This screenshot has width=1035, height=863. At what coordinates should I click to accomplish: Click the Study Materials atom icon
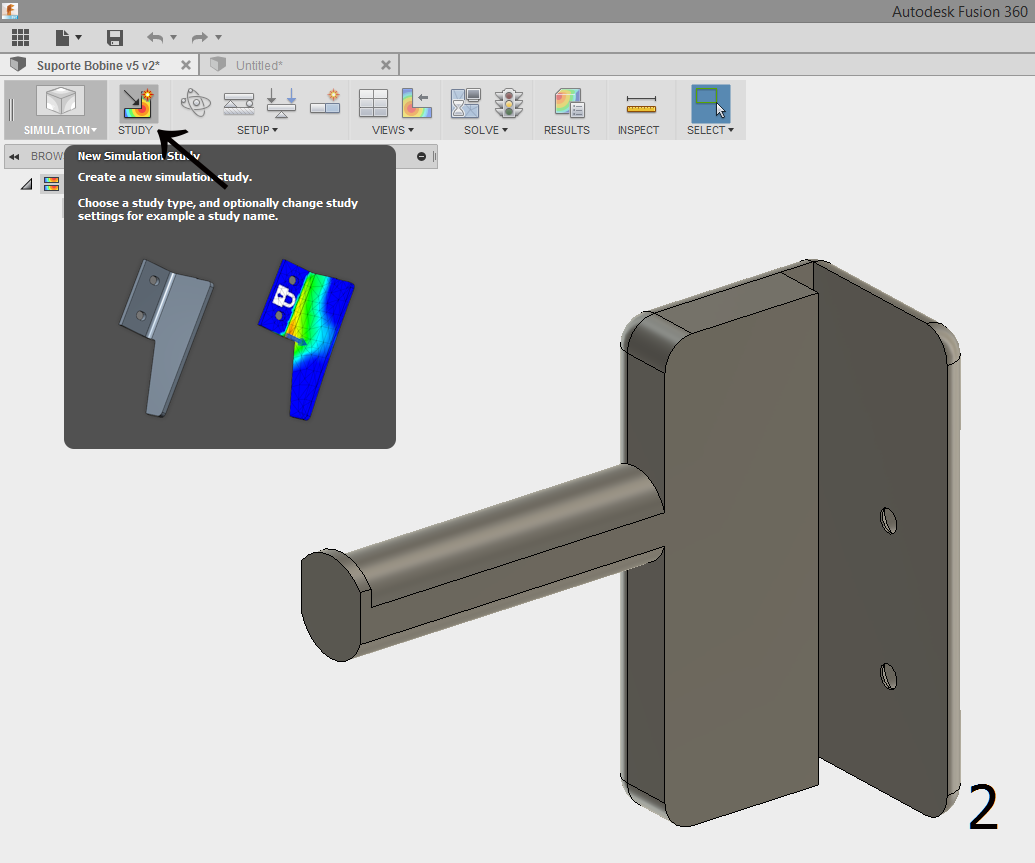pyautogui.click(x=195, y=102)
